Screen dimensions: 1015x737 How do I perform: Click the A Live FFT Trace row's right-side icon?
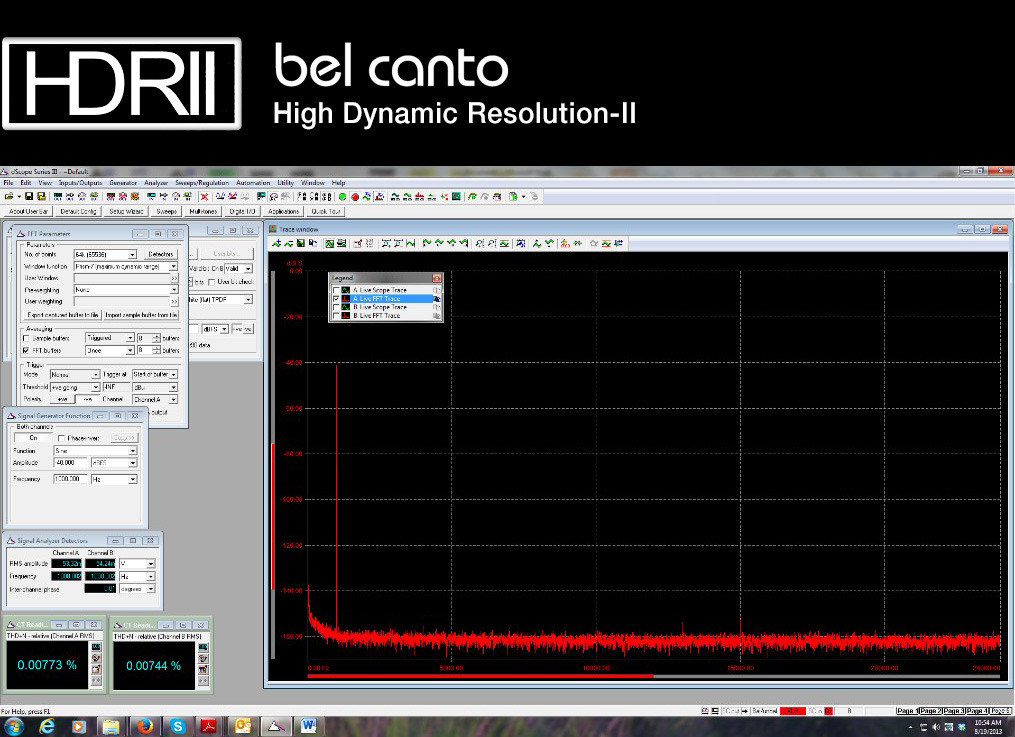437,299
